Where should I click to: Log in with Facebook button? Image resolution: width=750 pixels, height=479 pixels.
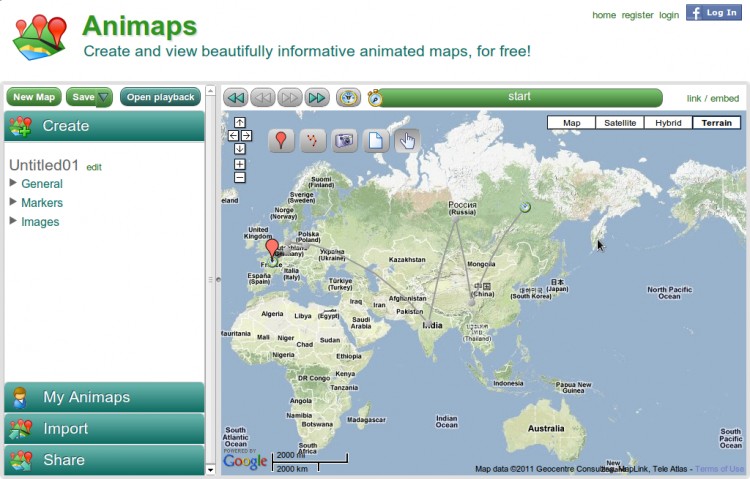[714, 13]
